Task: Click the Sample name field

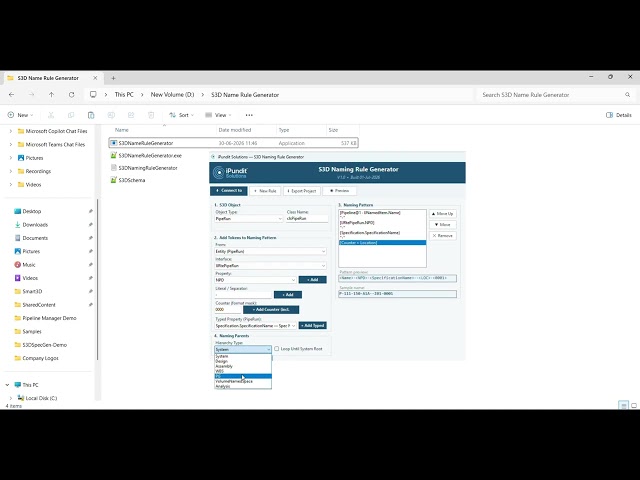Action: tap(397, 293)
